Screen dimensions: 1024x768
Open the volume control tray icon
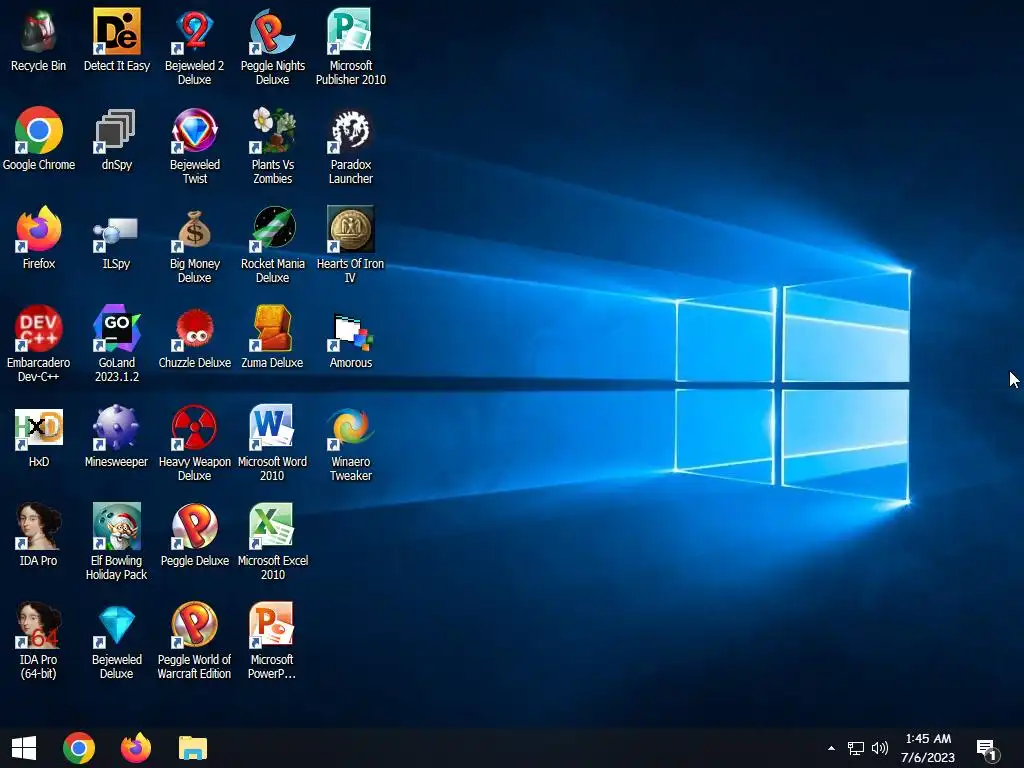click(x=880, y=748)
